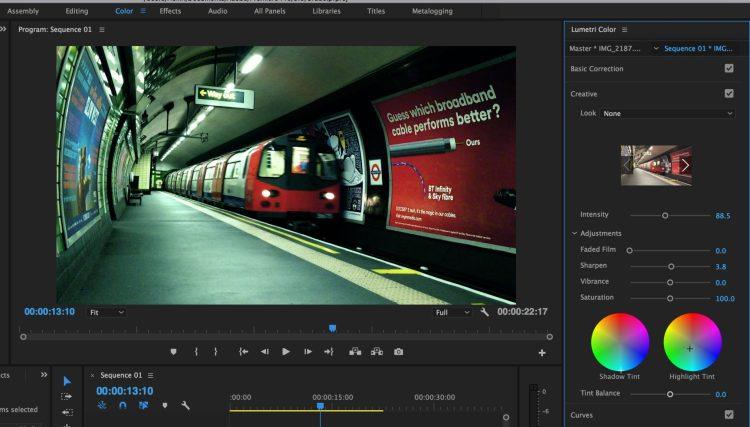750x427 pixels.
Task: Click the timeline timecode 00:00:13:10
Action: click(x=125, y=391)
